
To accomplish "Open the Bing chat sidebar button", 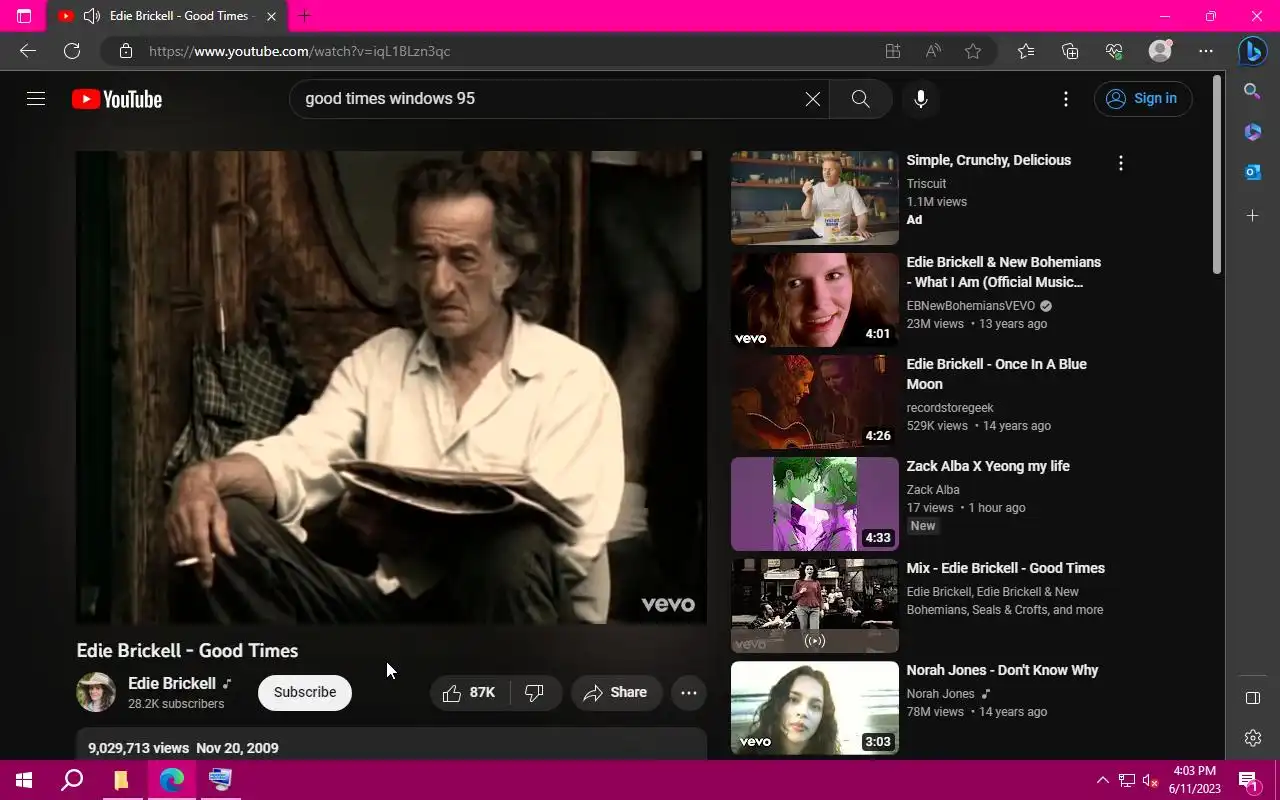I will point(1252,50).
